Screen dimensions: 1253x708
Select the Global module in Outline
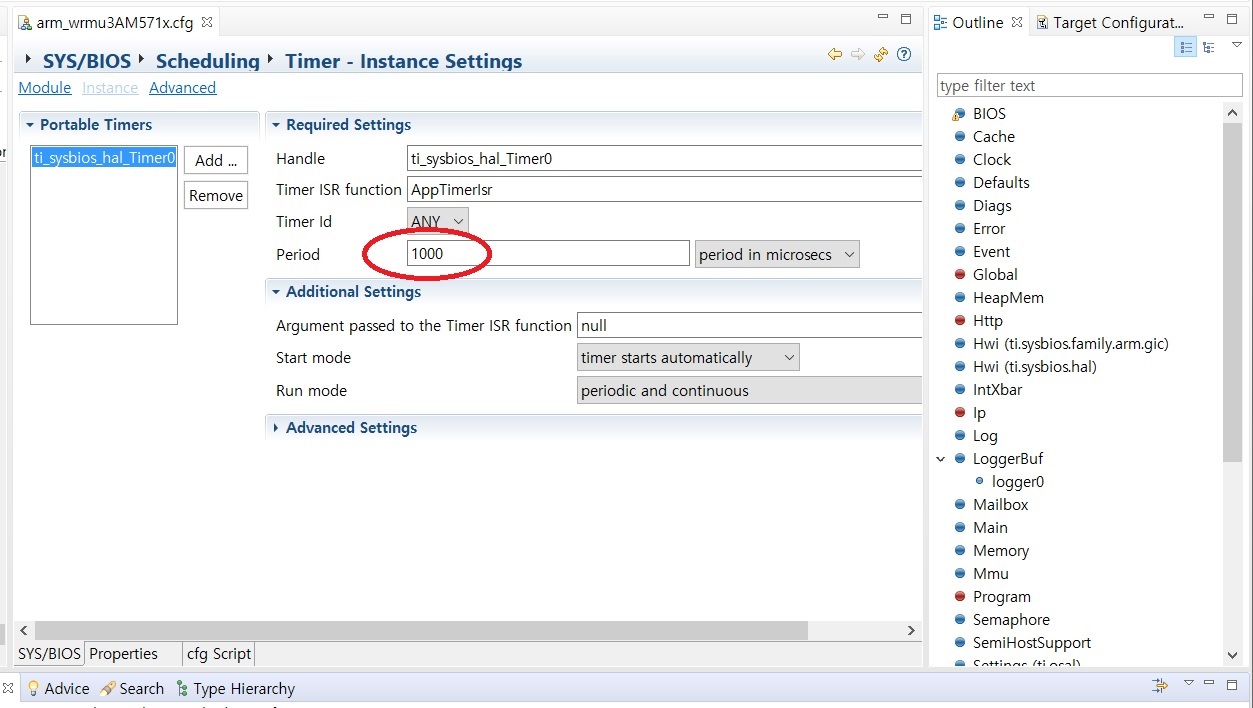click(x=995, y=275)
